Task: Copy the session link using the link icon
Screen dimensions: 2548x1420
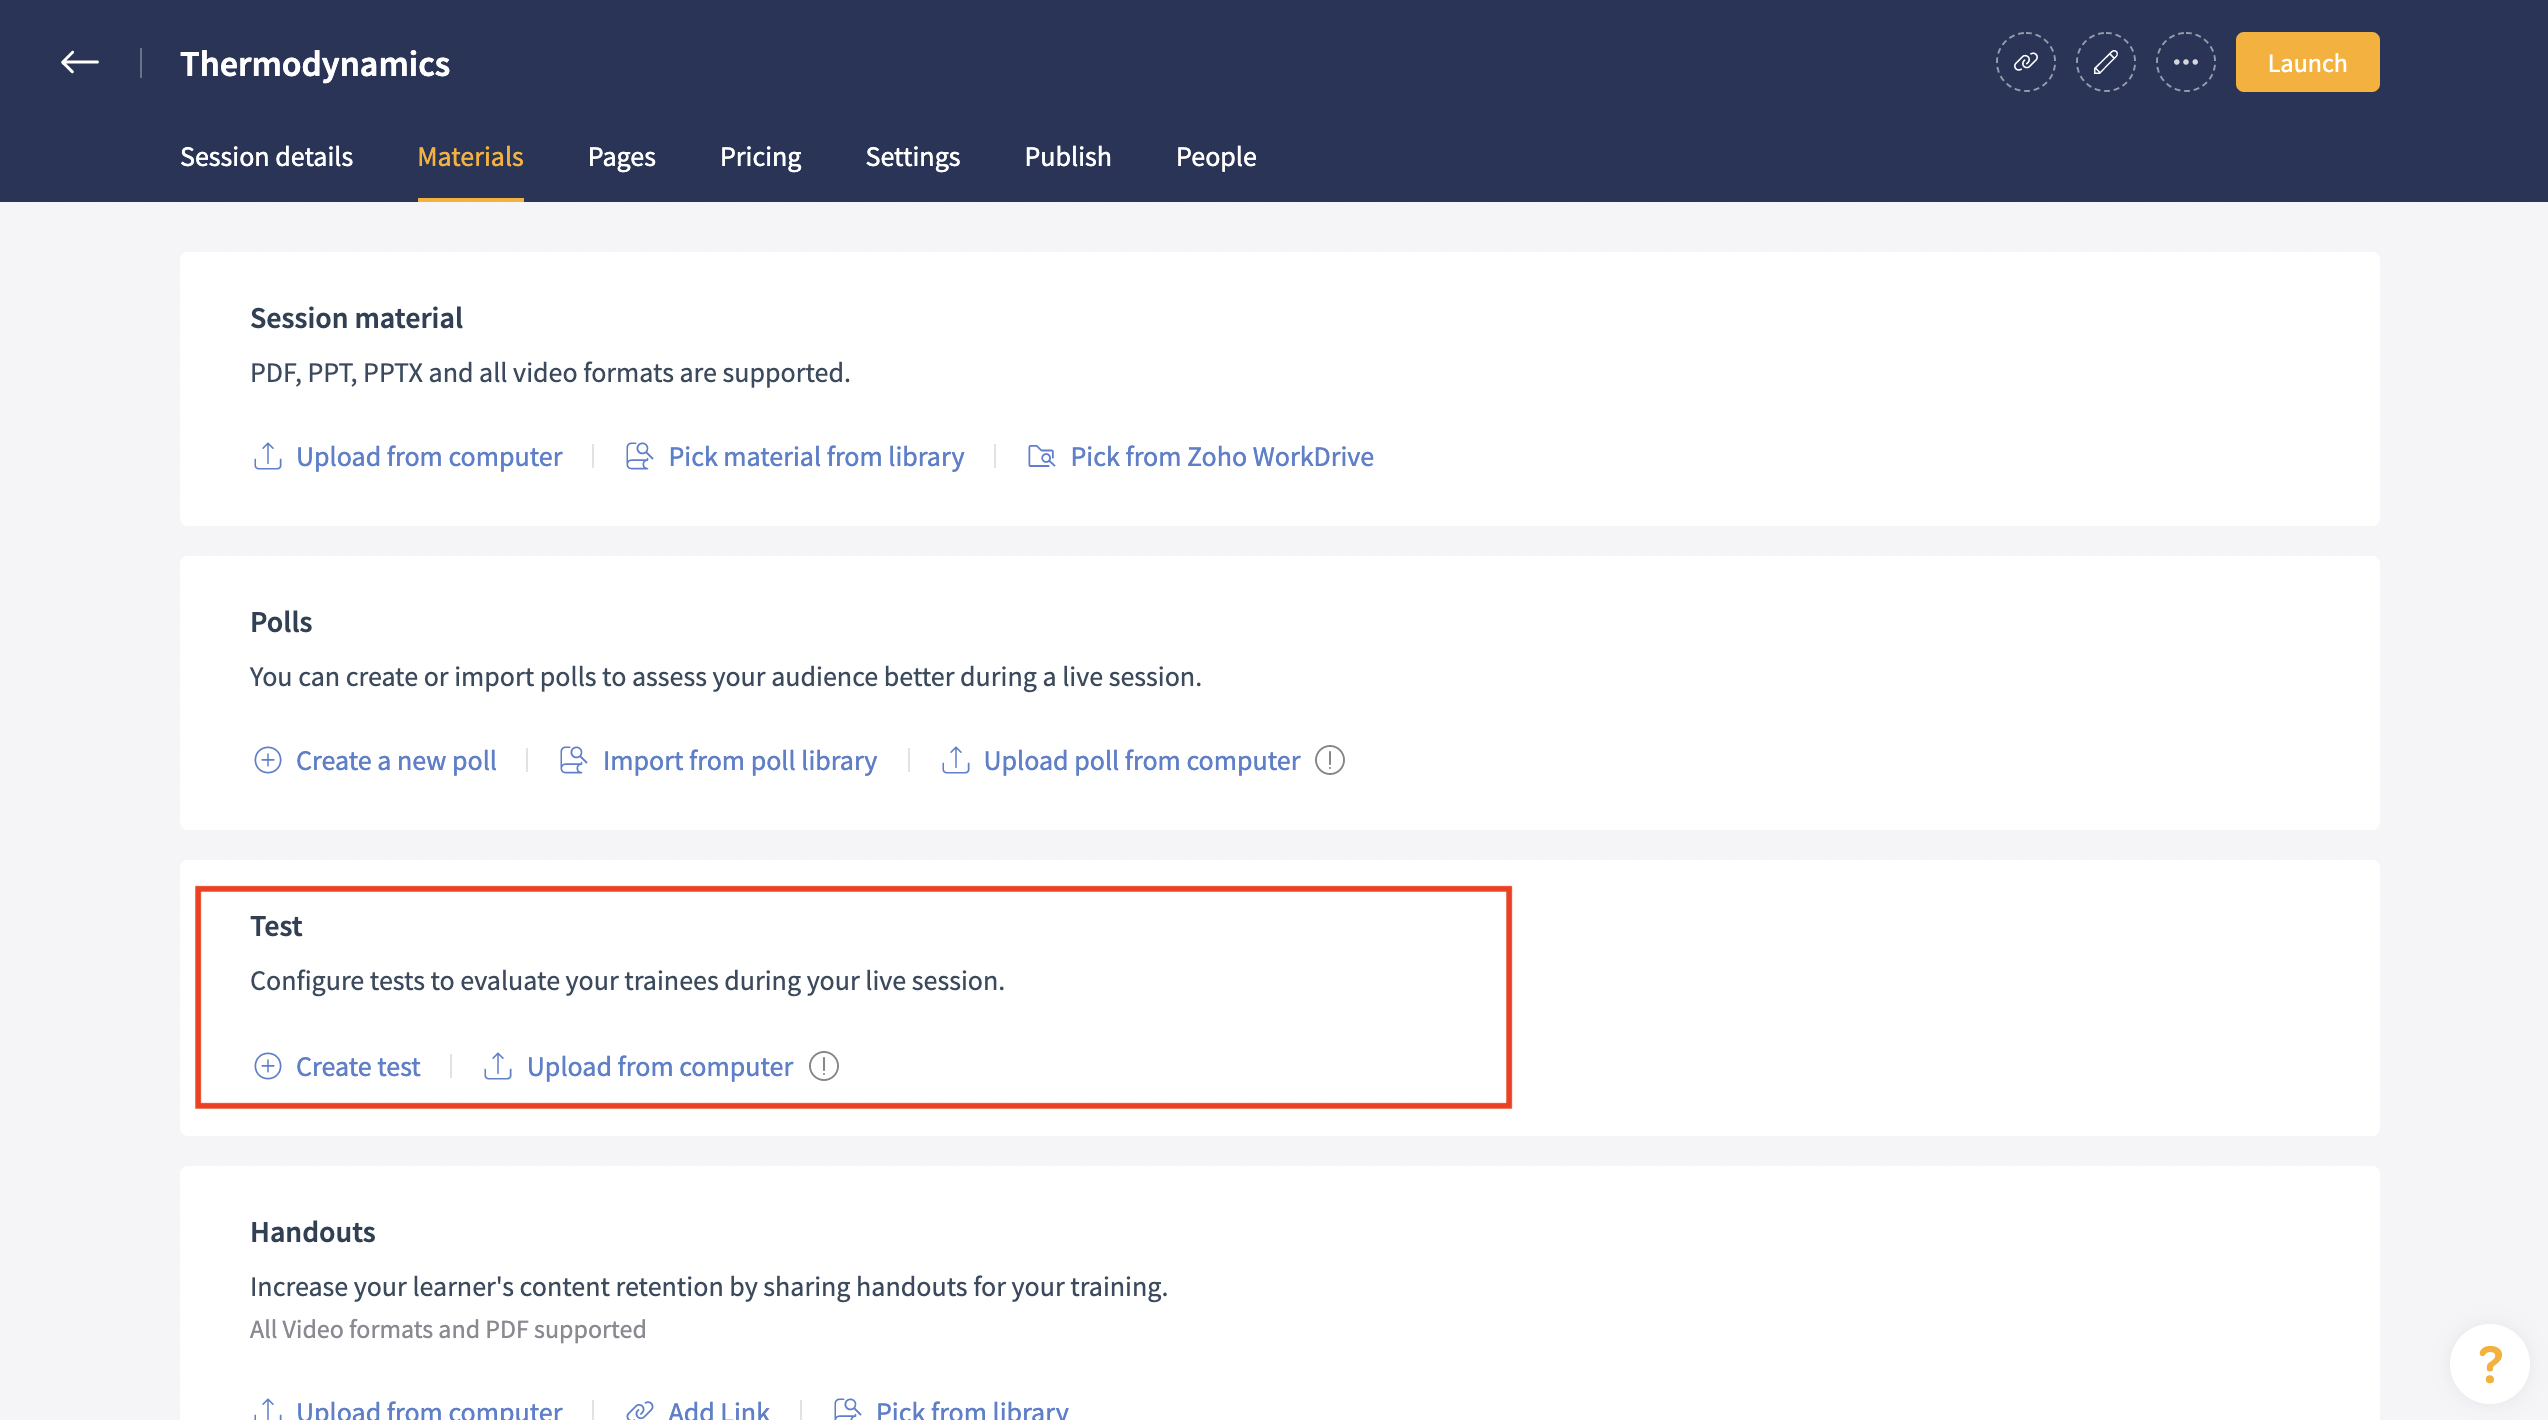Action: (2025, 63)
